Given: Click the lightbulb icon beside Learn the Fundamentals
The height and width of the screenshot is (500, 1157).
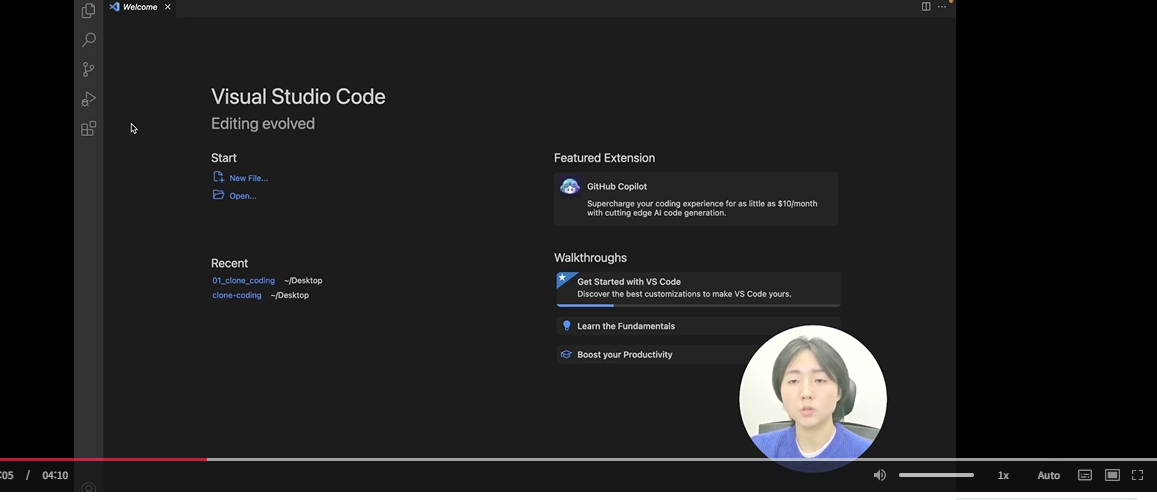Looking at the screenshot, I should (x=567, y=325).
